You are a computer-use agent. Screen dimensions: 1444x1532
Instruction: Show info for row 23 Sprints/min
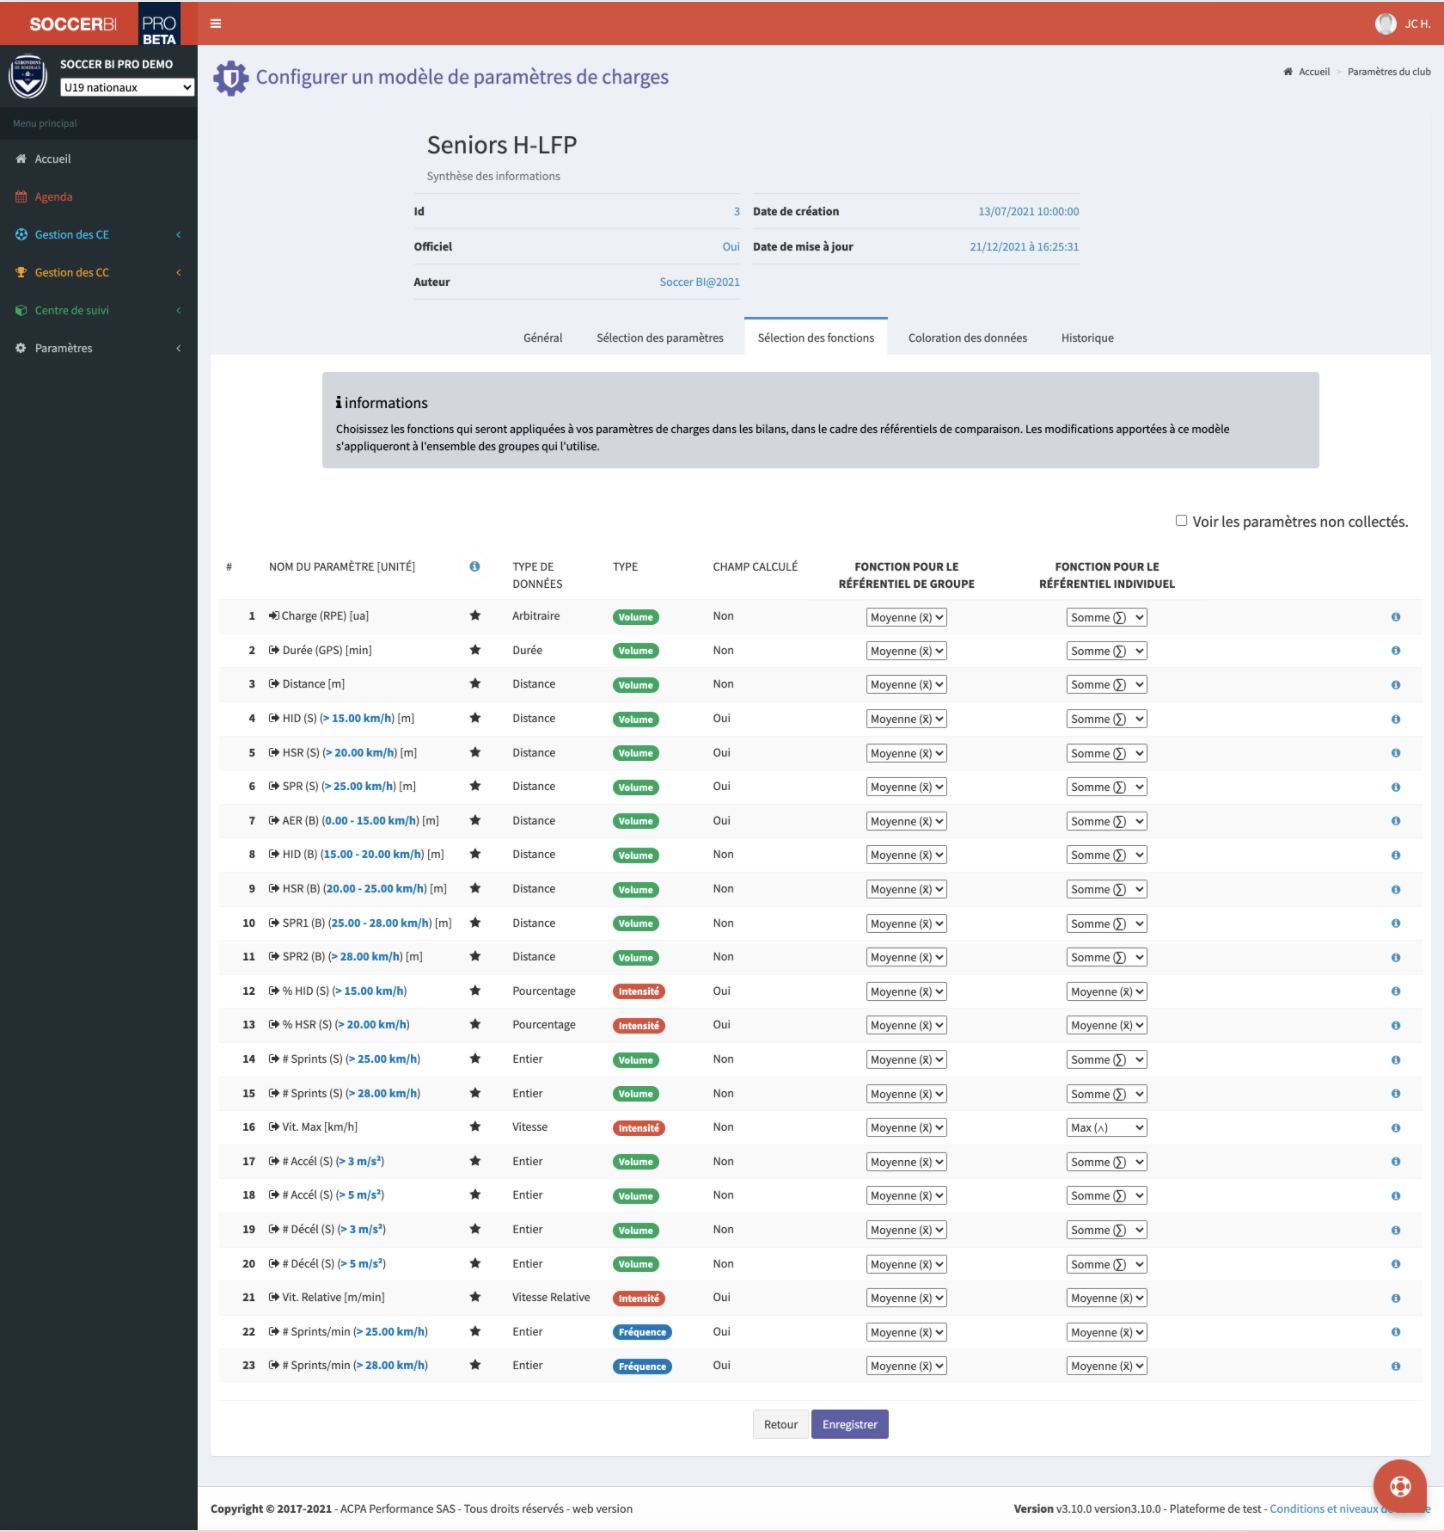(1395, 1366)
